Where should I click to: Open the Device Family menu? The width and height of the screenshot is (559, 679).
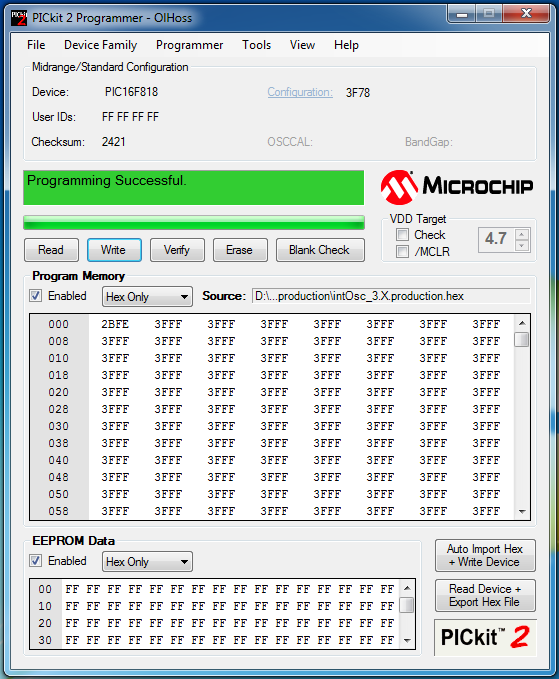click(100, 45)
